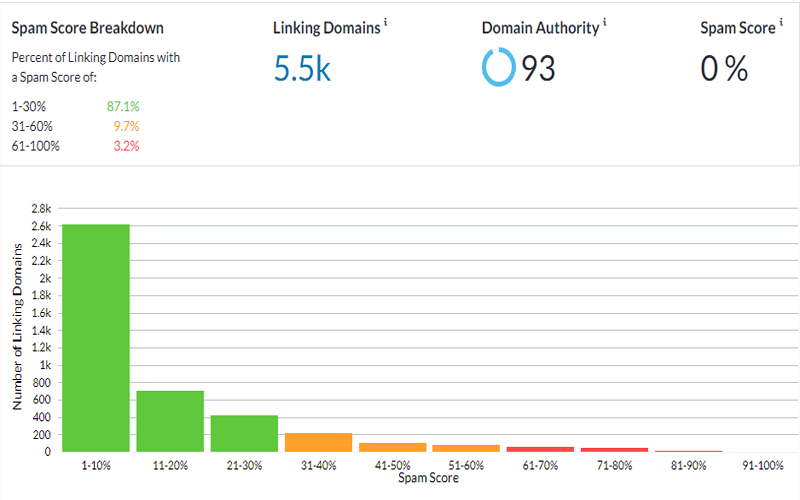Viewport: 800px width, 500px height.
Task: Click the orange 41-50% spam score bar
Action: (392, 447)
